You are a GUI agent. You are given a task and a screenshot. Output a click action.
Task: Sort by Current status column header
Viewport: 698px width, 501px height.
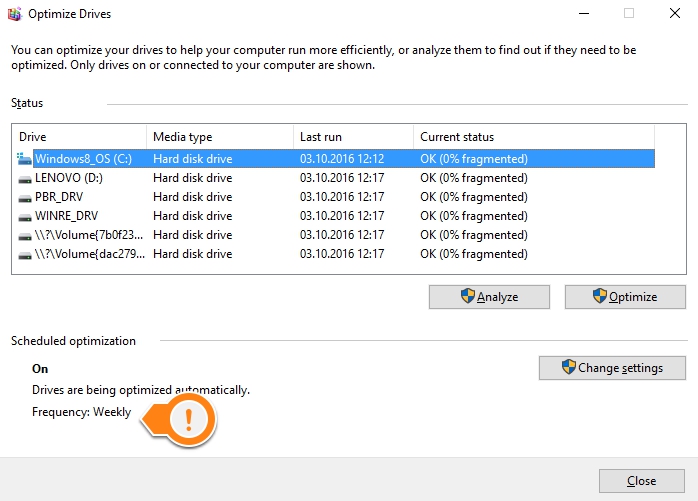[533, 137]
